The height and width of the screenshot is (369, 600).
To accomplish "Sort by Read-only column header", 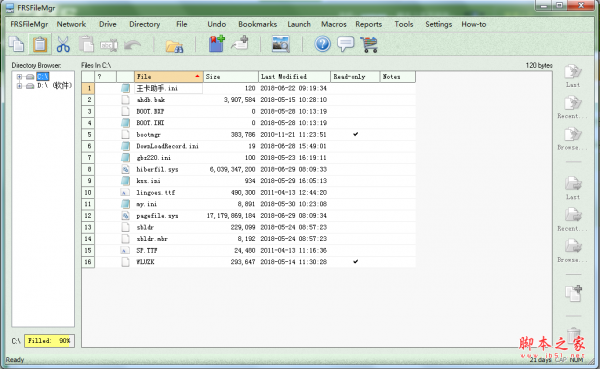I will (355, 77).
